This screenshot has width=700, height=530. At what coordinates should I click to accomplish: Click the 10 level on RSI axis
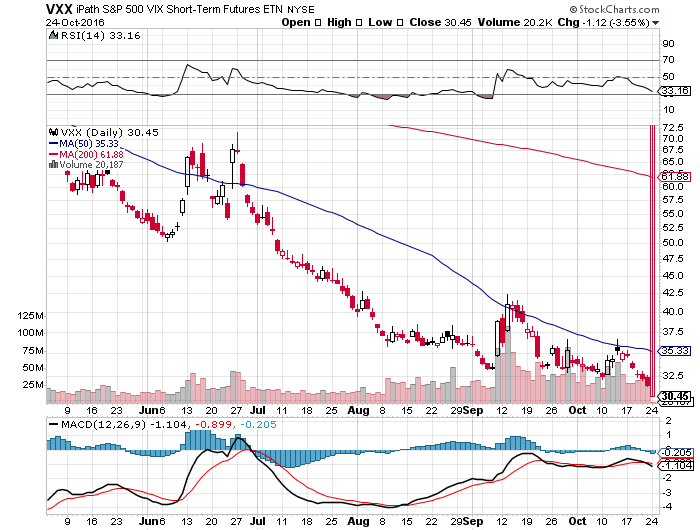pyautogui.click(x=668, y=110)
